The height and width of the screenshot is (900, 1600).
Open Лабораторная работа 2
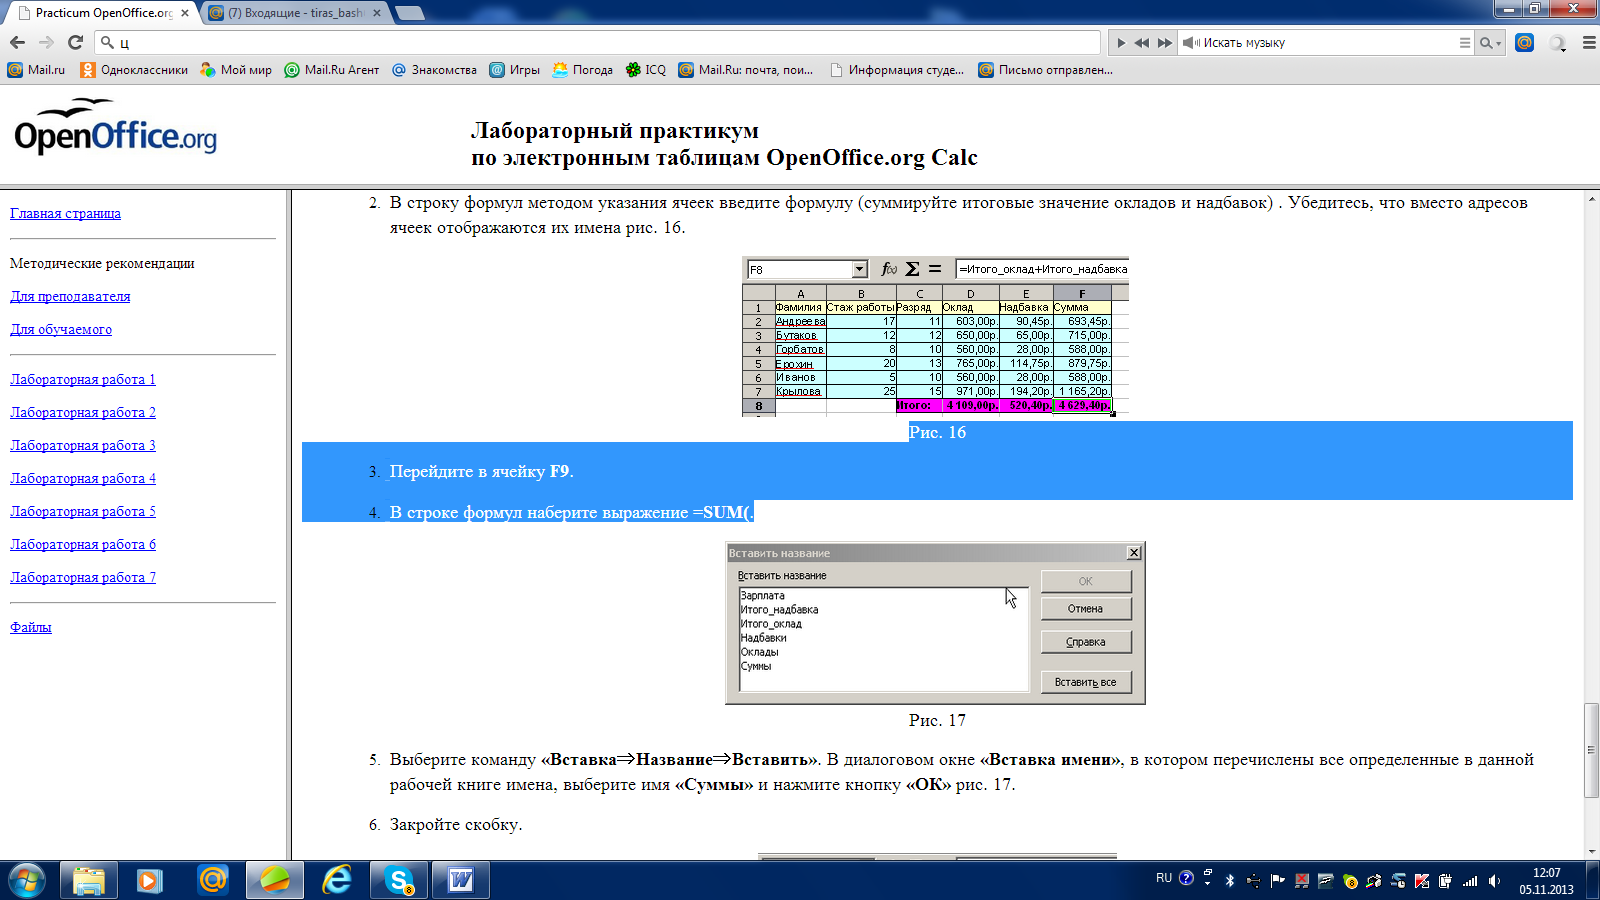click(83, 412)
